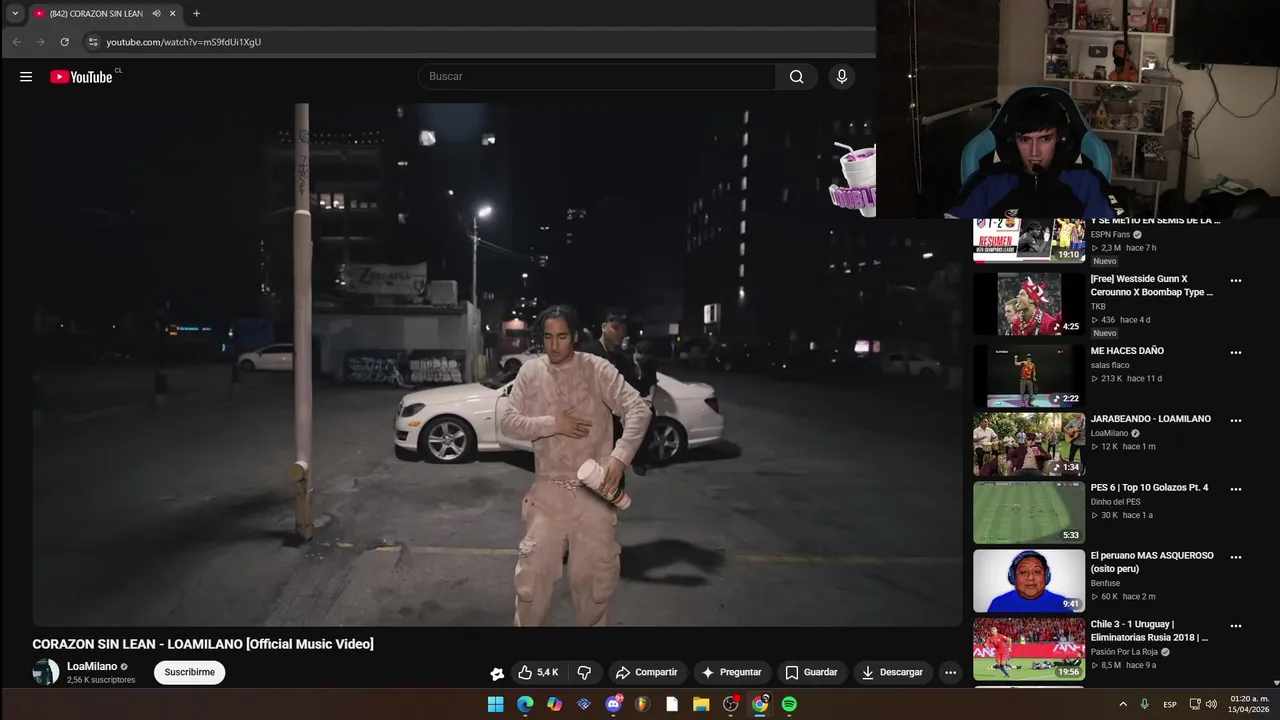The height and width of the screenshot is (720, 1280).
Task: Open File Explorer from the taskbar
Action: pos(701,704)
